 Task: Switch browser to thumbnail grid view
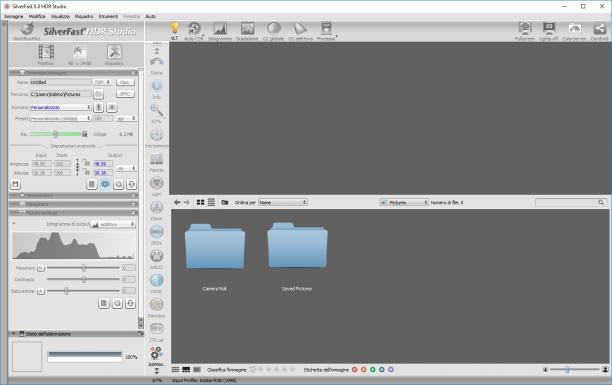pos(200,202)
